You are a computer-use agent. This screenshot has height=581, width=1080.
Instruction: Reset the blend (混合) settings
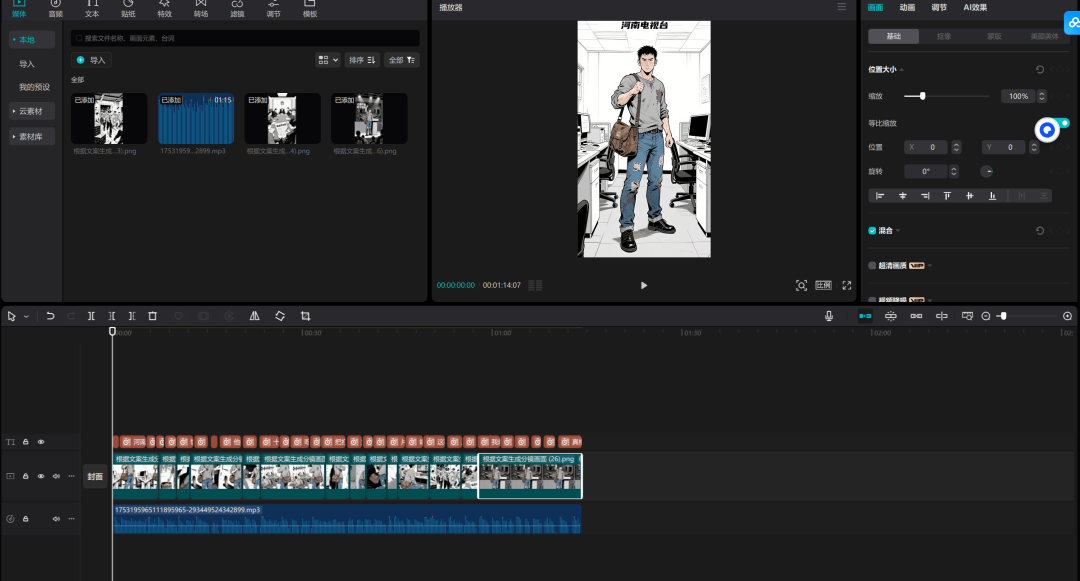tap(1040, 231)
